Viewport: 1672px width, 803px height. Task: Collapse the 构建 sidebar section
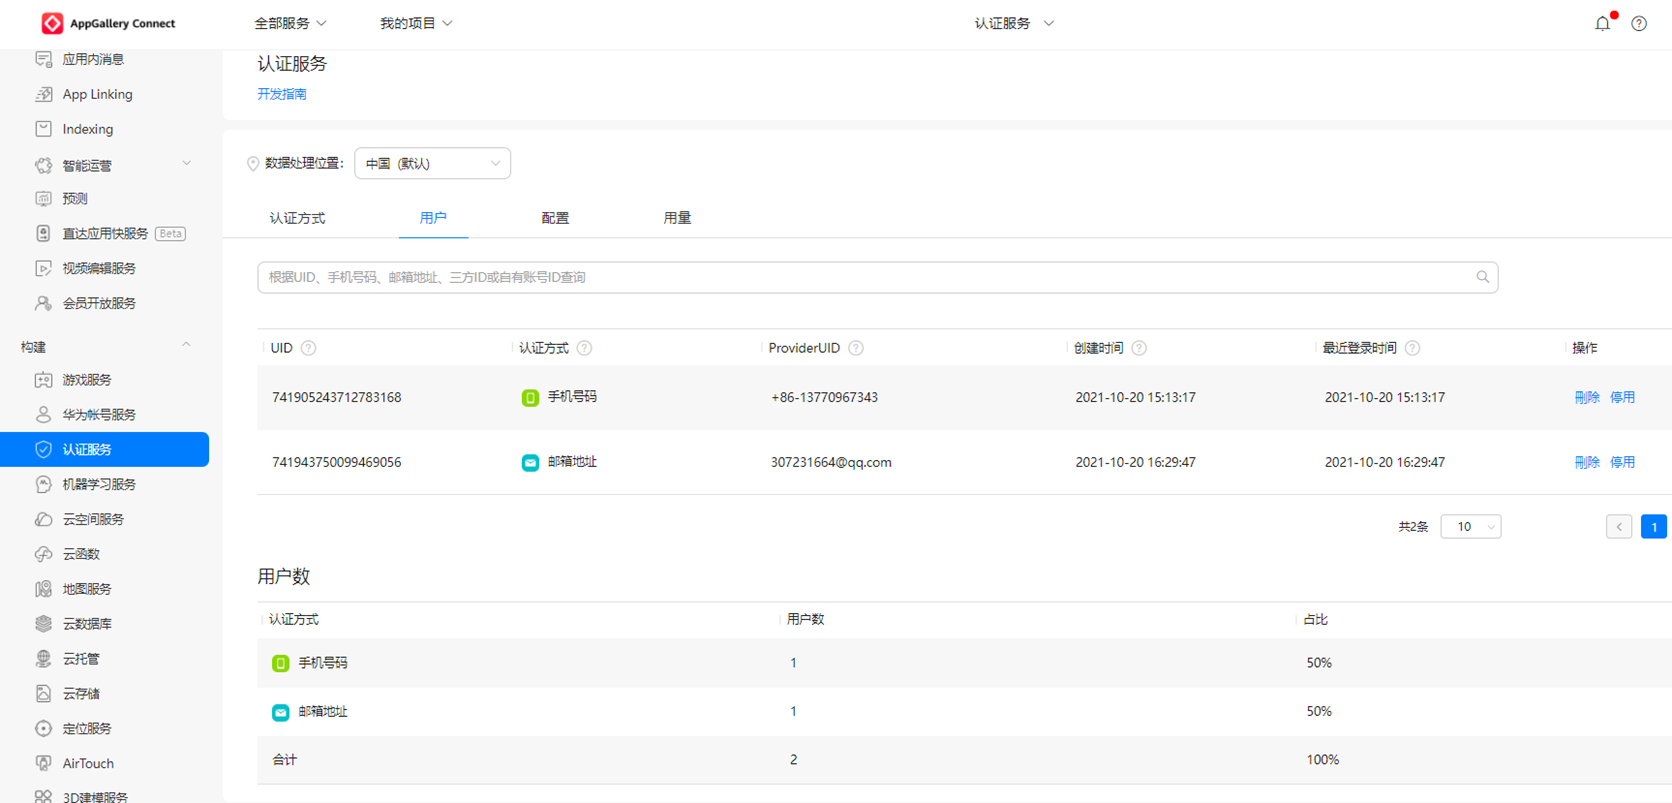point(186,345)
